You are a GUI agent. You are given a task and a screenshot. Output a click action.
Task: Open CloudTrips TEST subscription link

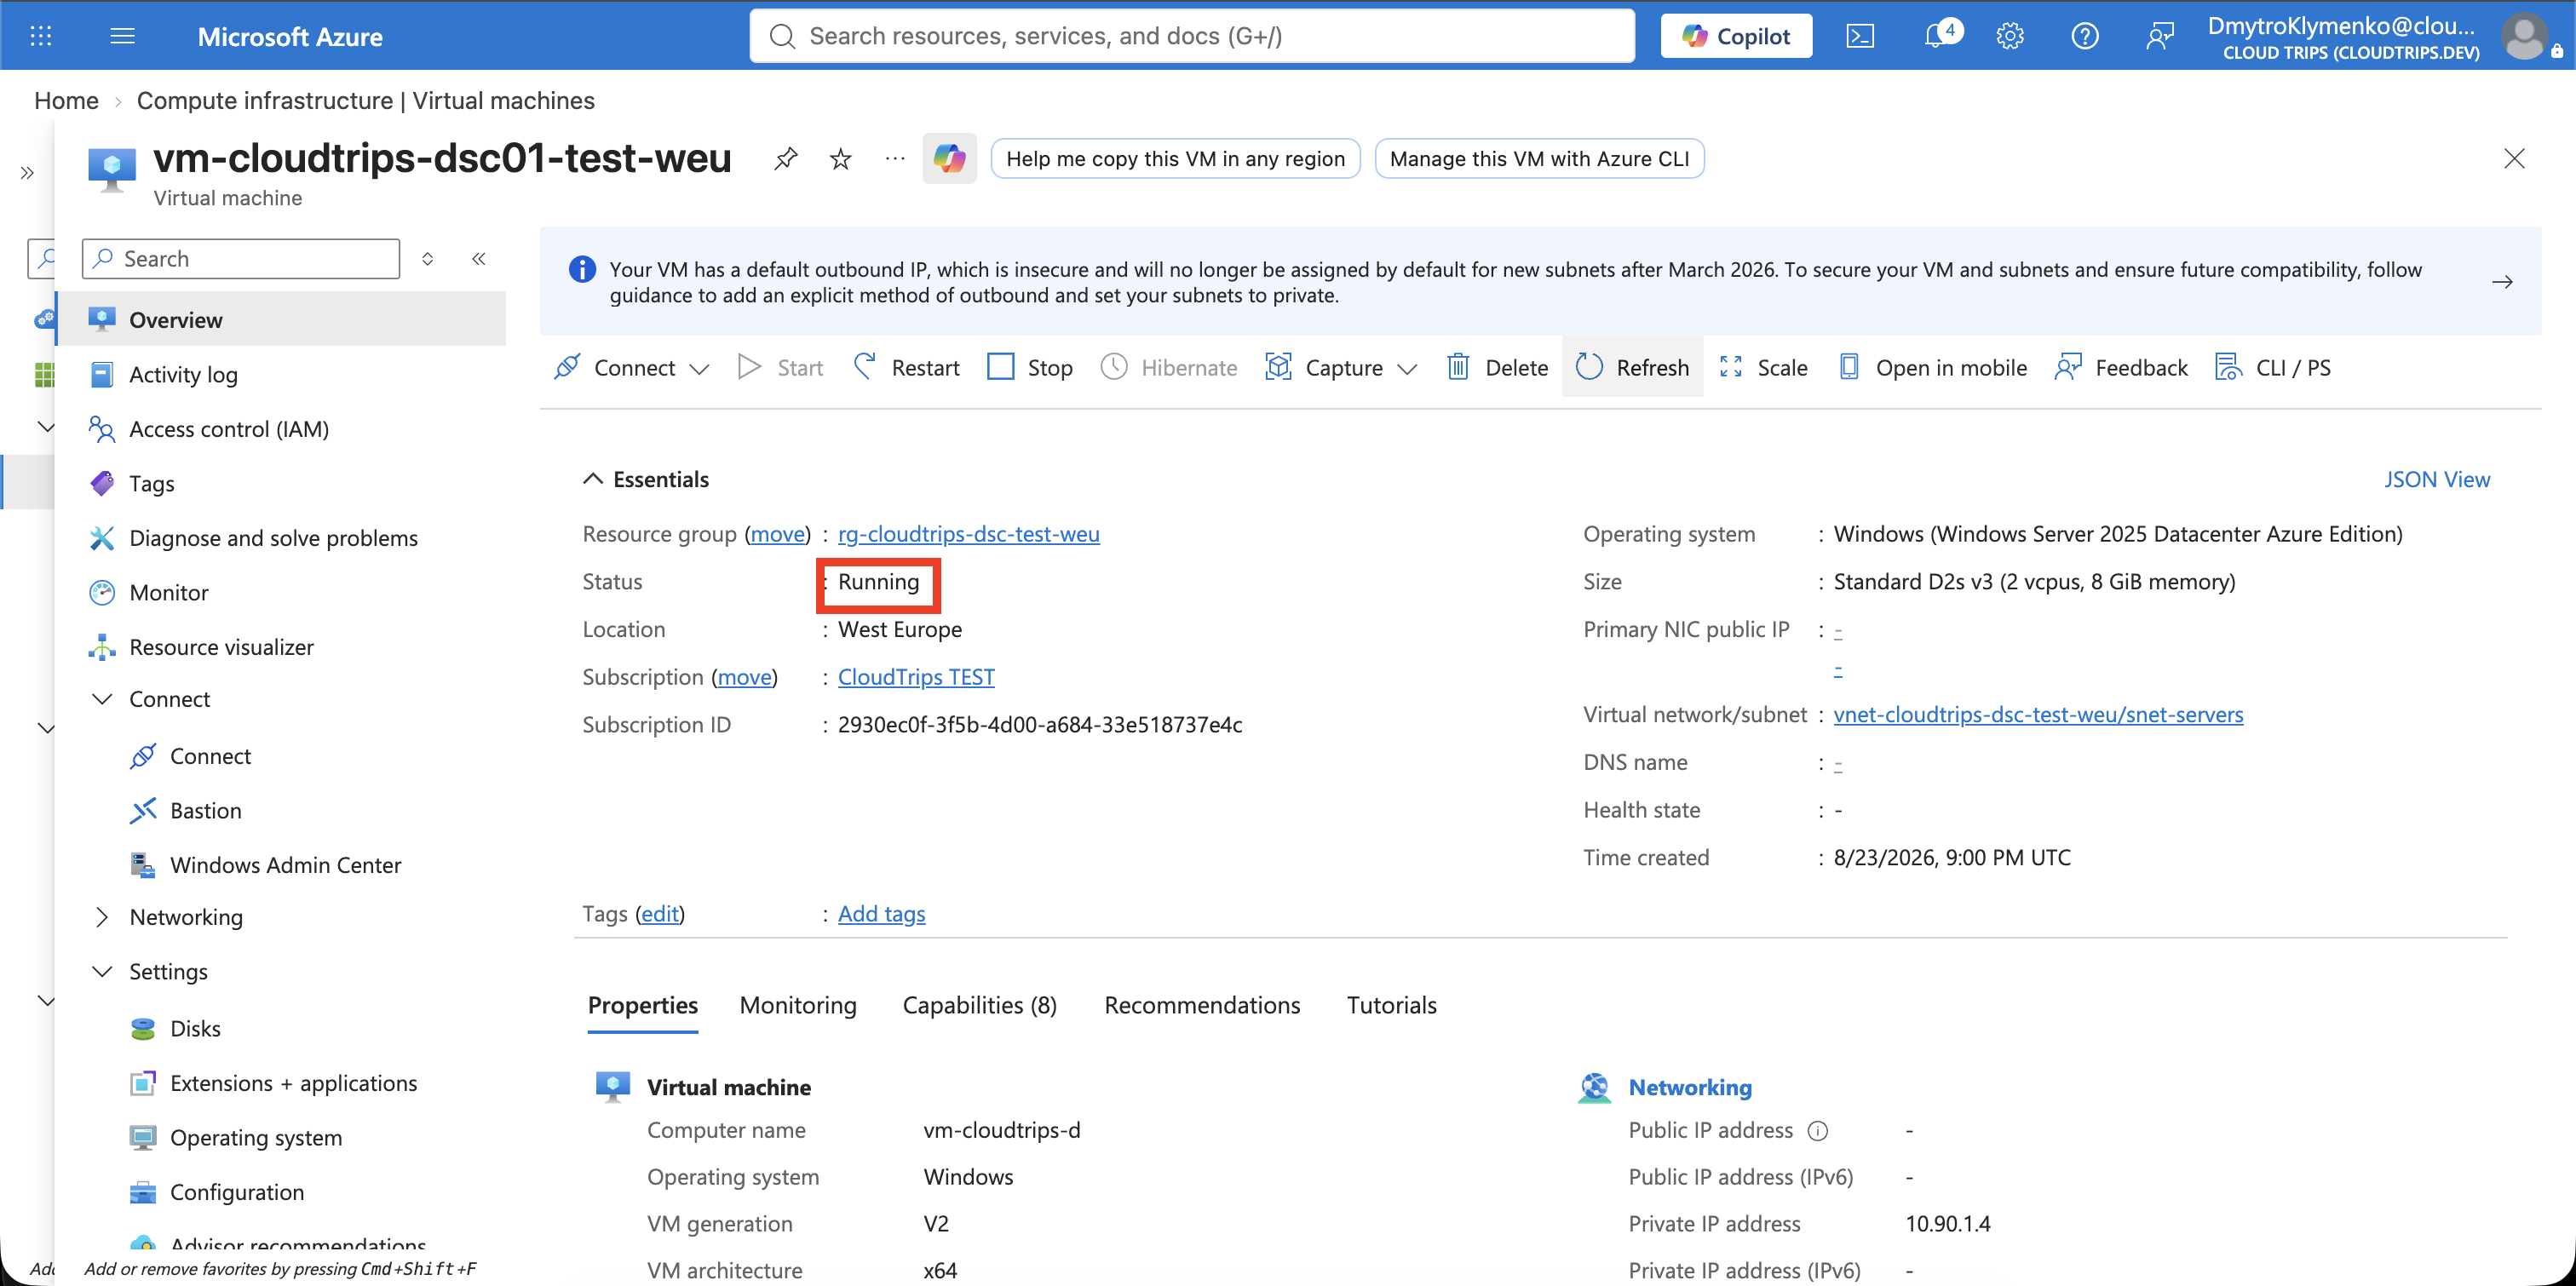point(916,677)
